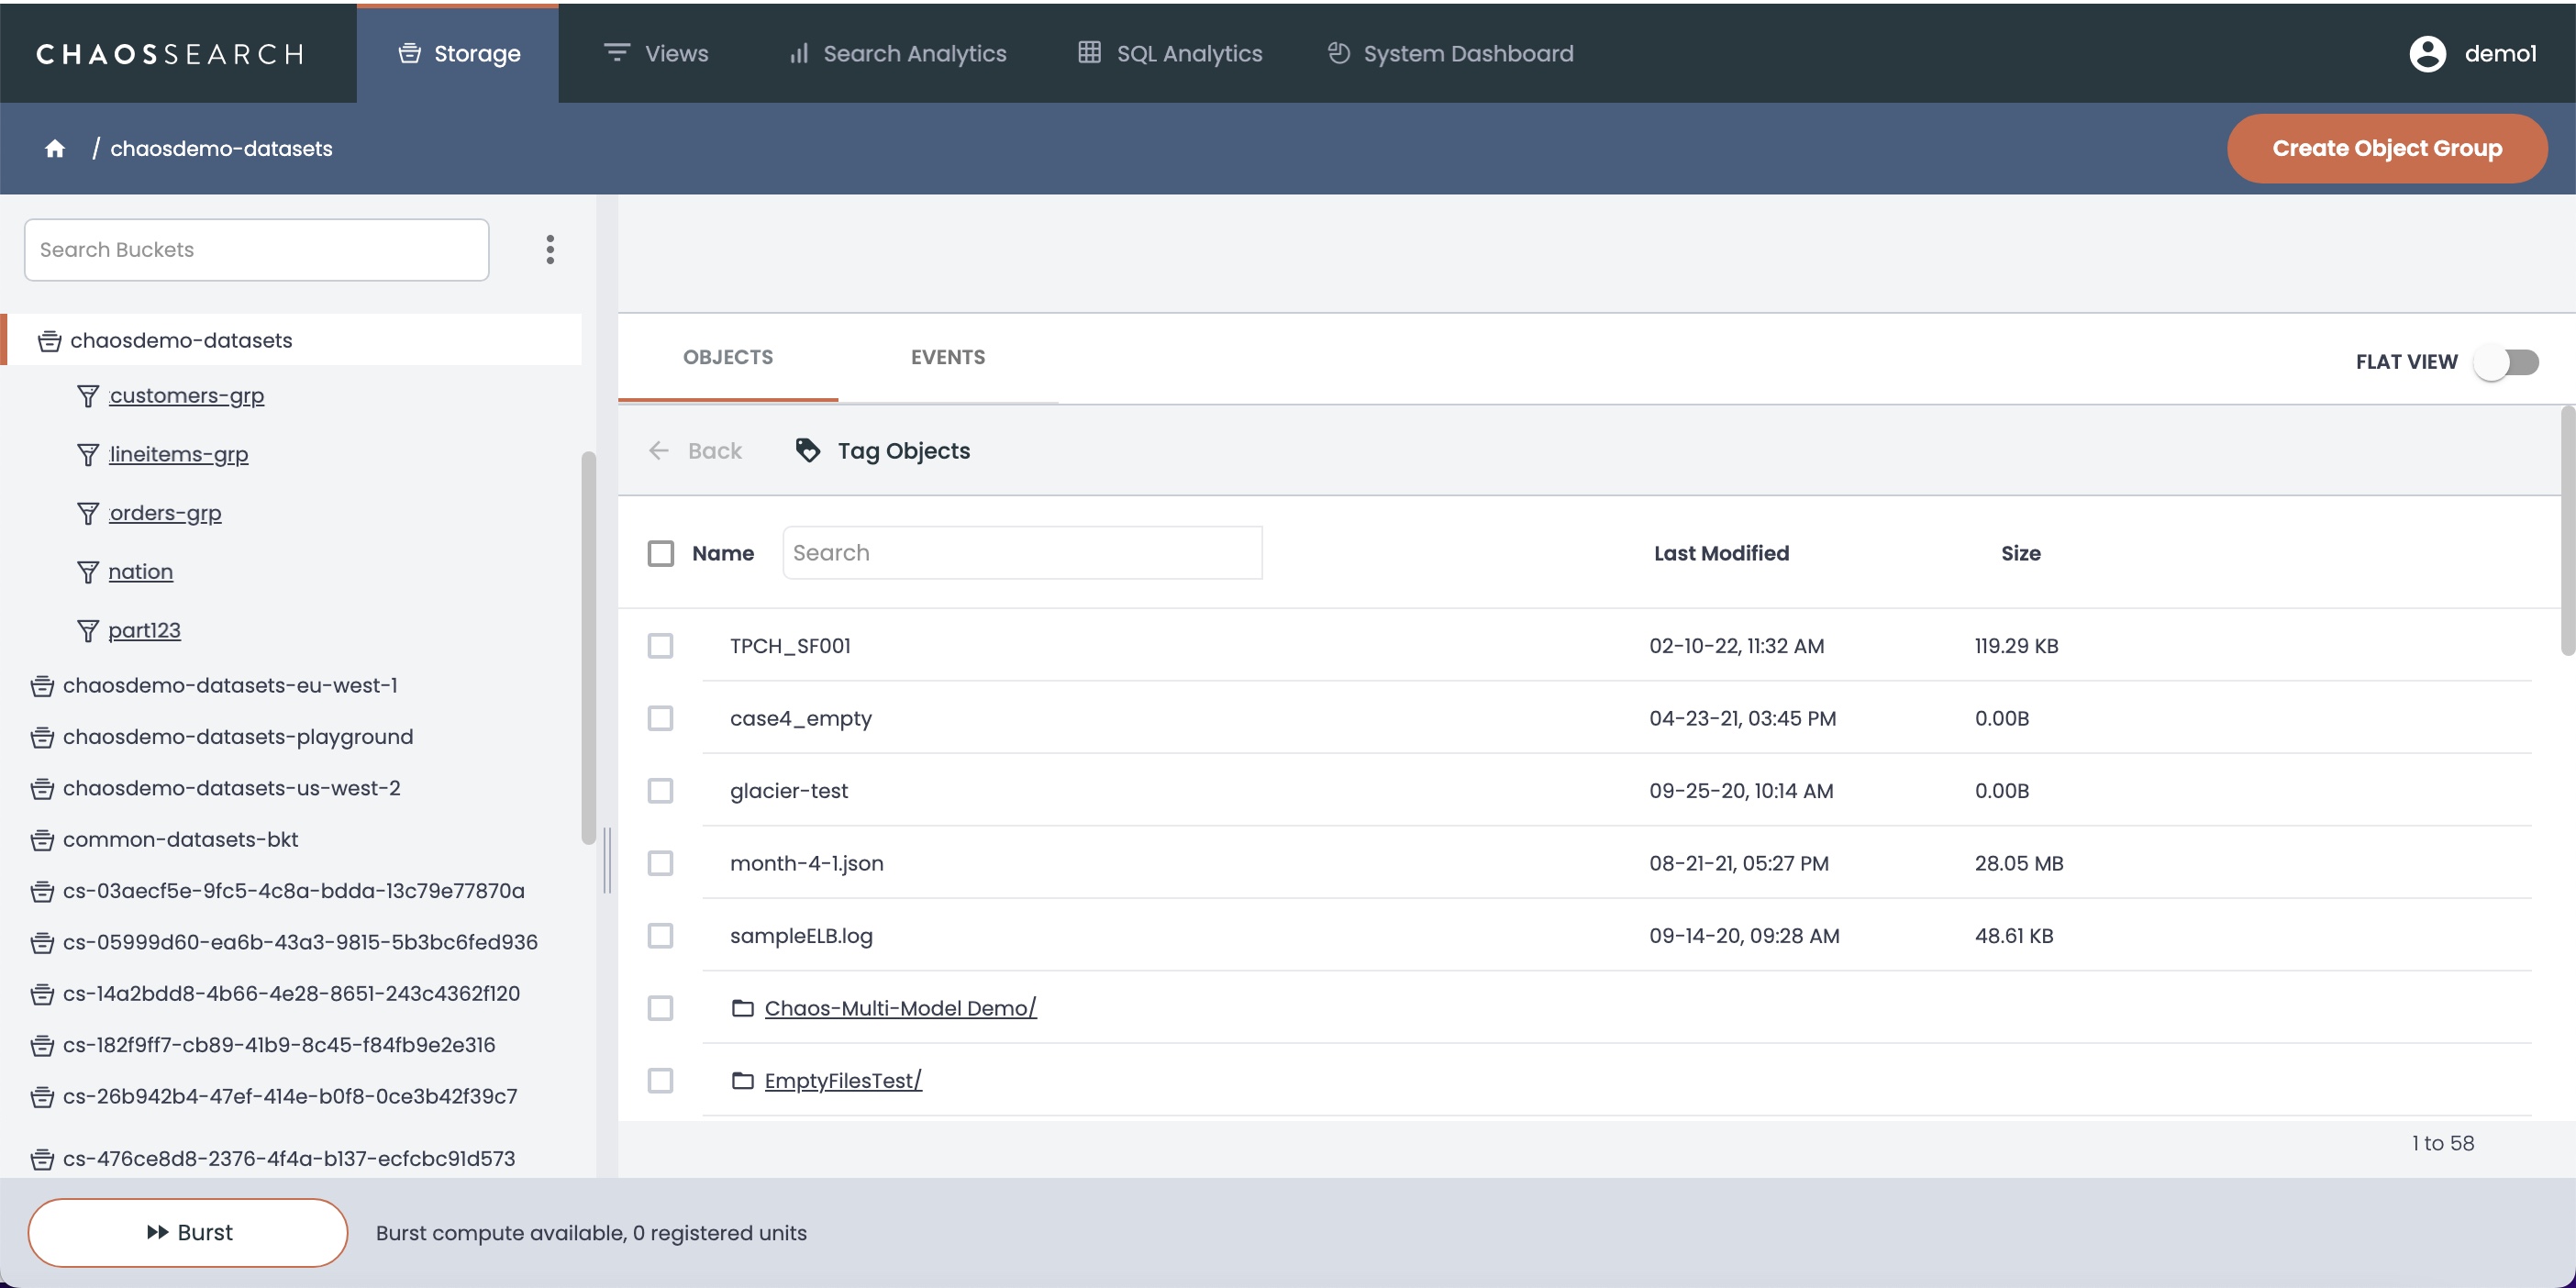Click the common-datasets-bkt bucket icon

[42, 840]
